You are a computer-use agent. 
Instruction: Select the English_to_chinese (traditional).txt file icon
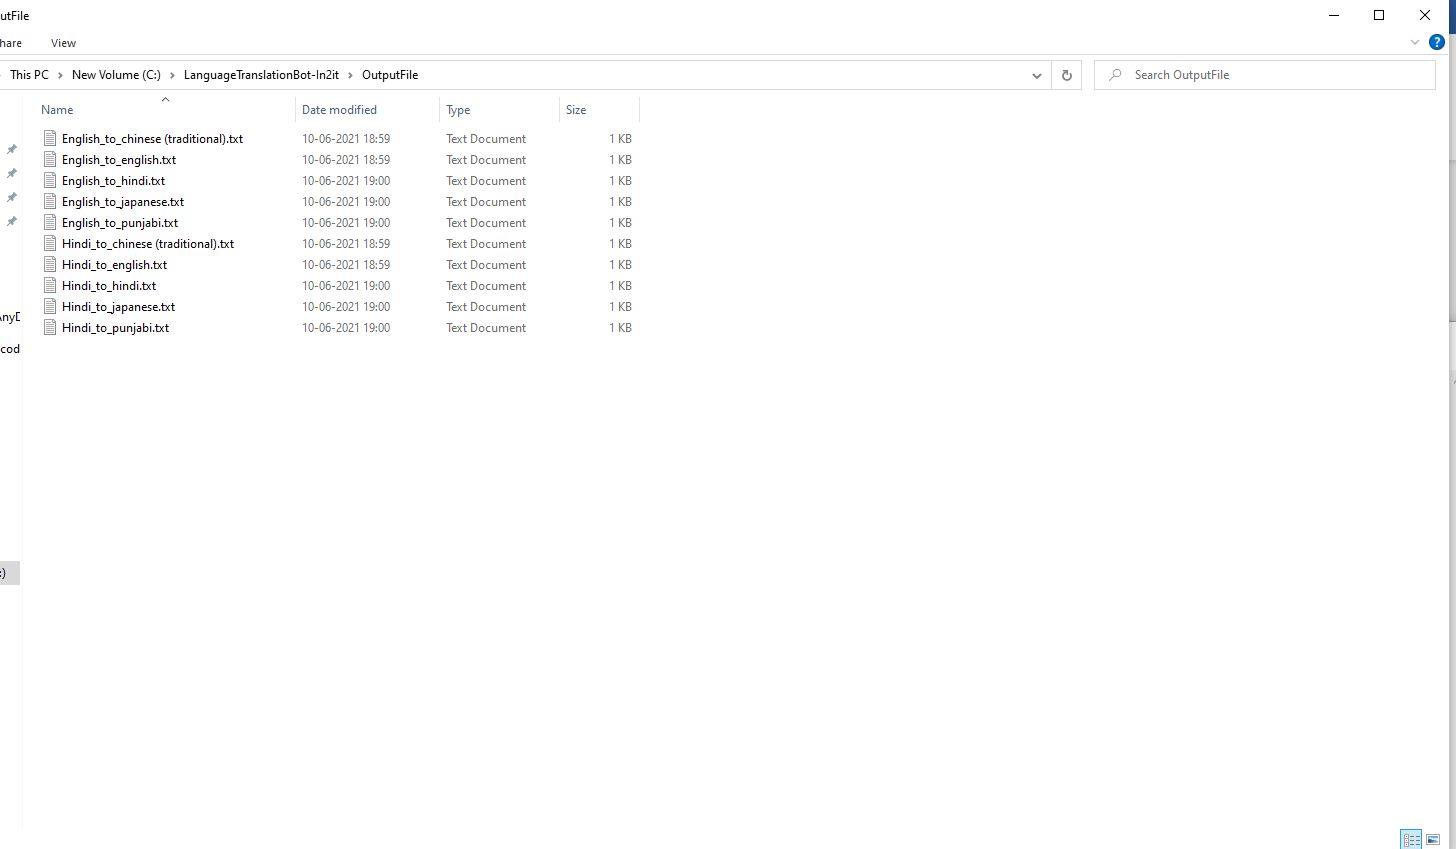[50, 138]
